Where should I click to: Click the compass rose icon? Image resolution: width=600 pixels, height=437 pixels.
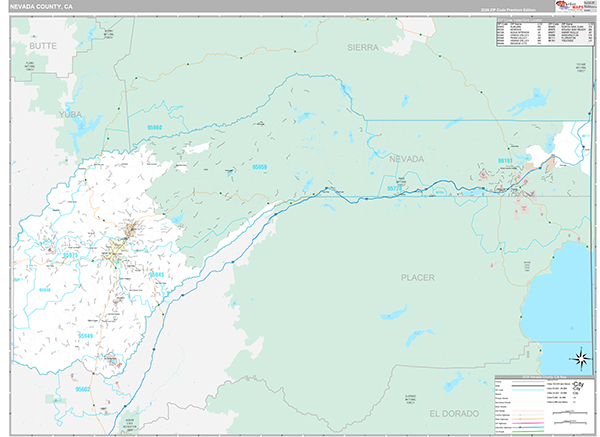pyautogui.click(x=582, y=359)
